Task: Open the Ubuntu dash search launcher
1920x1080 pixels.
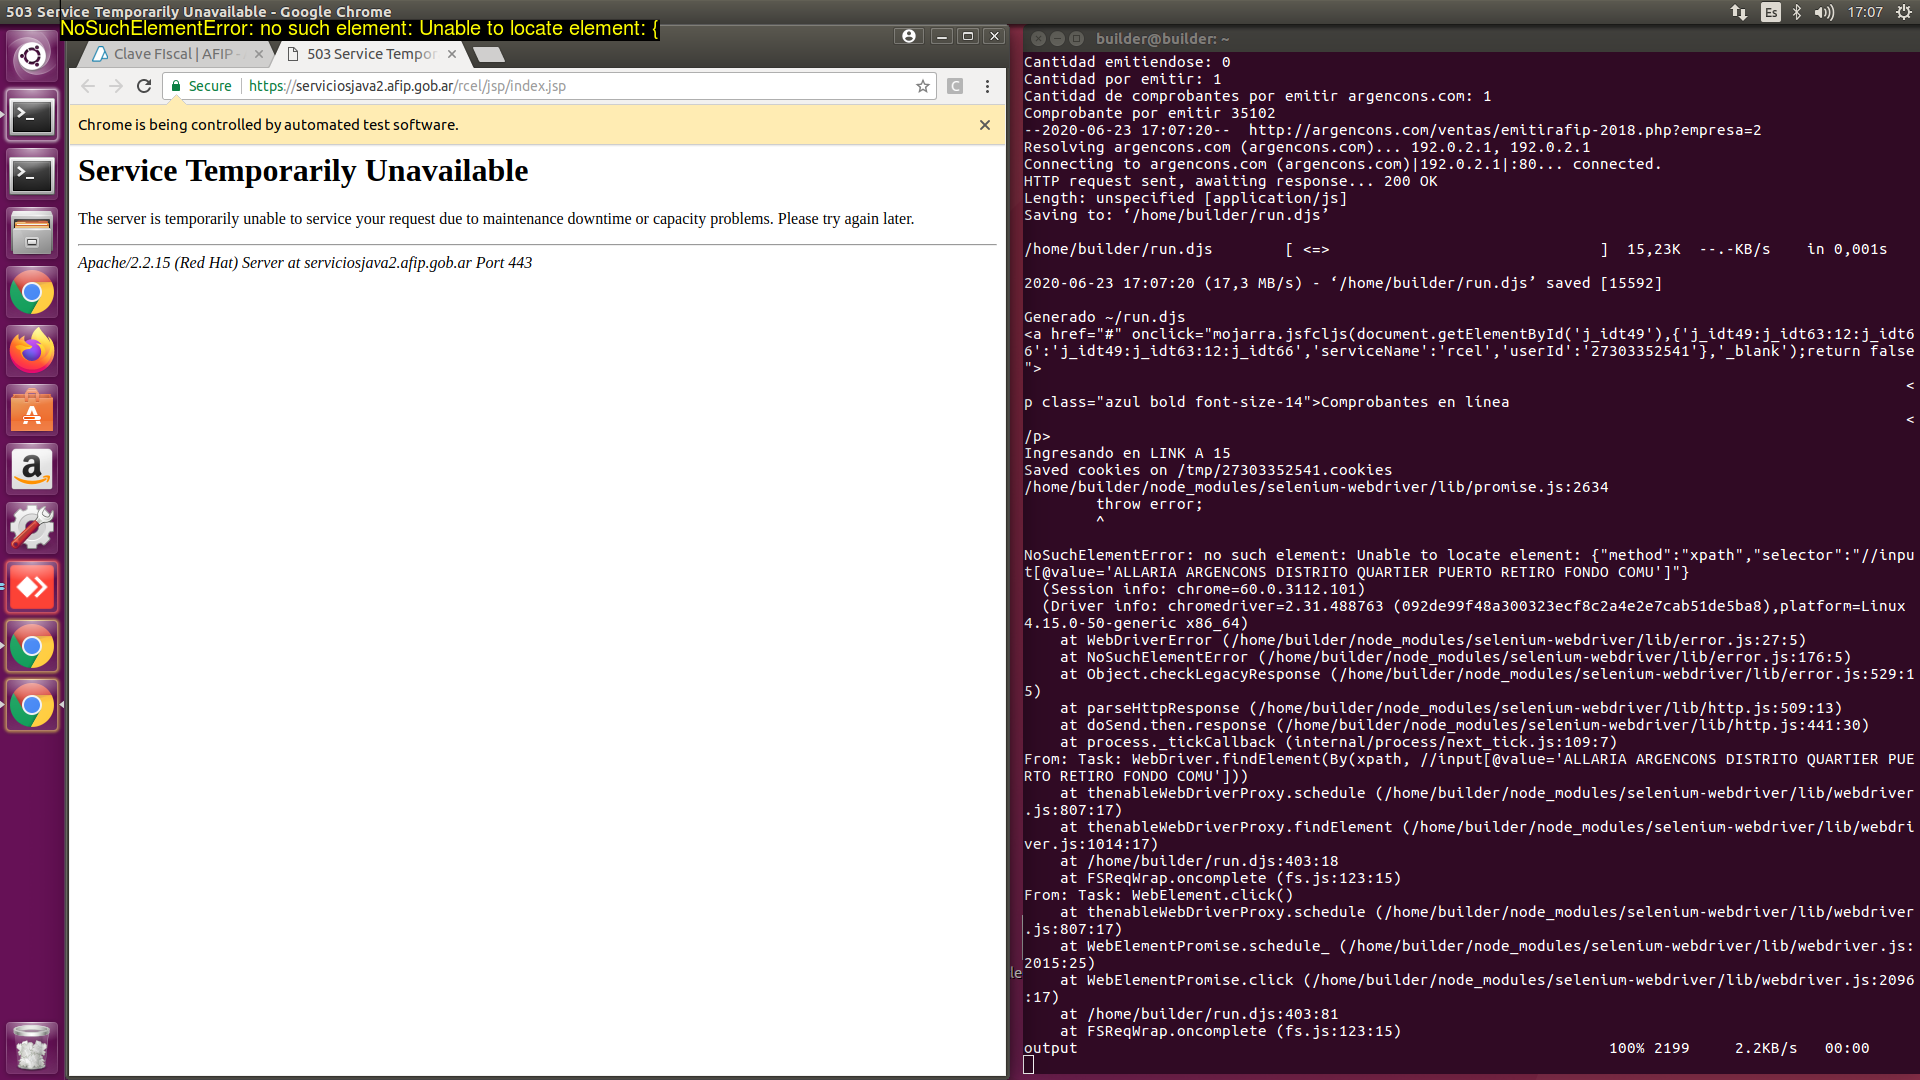Action: 32,56
